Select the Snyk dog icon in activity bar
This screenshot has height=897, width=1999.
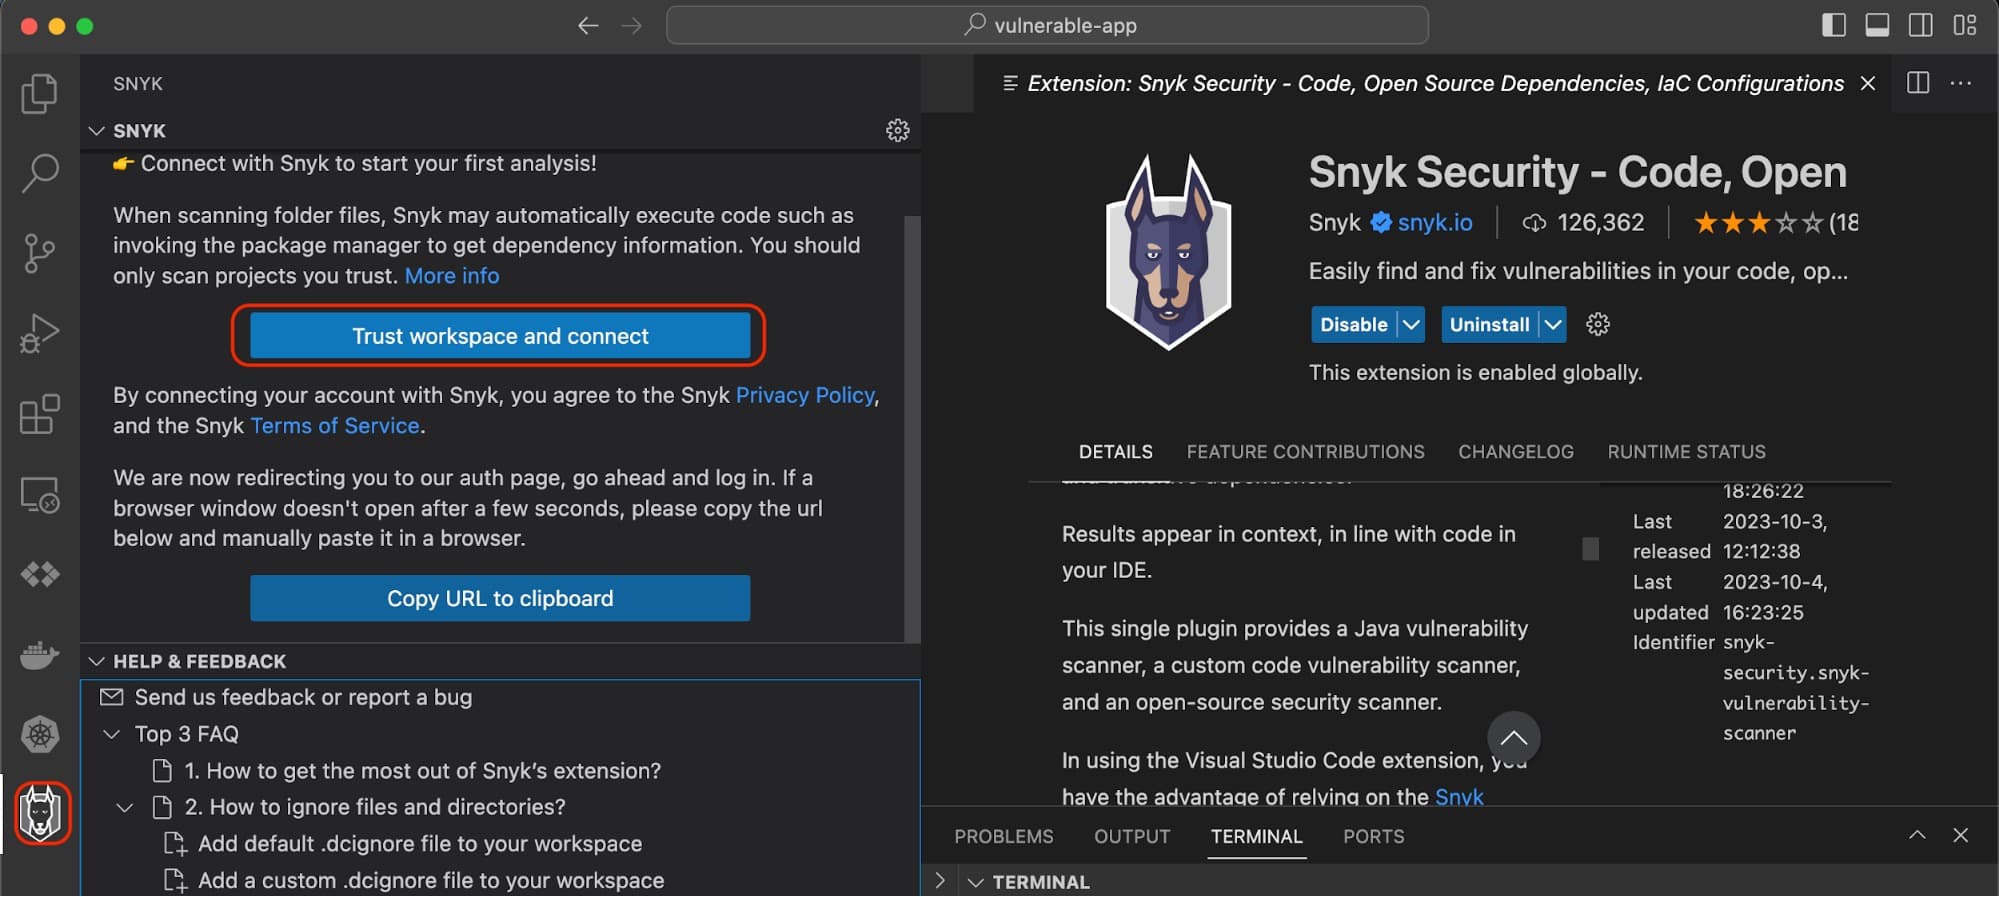[41, 813]
